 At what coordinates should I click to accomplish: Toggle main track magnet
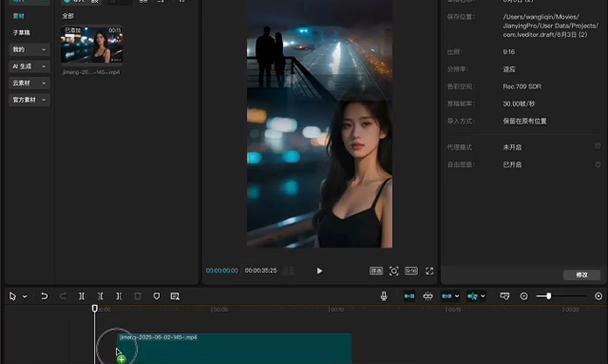(409, 296)
